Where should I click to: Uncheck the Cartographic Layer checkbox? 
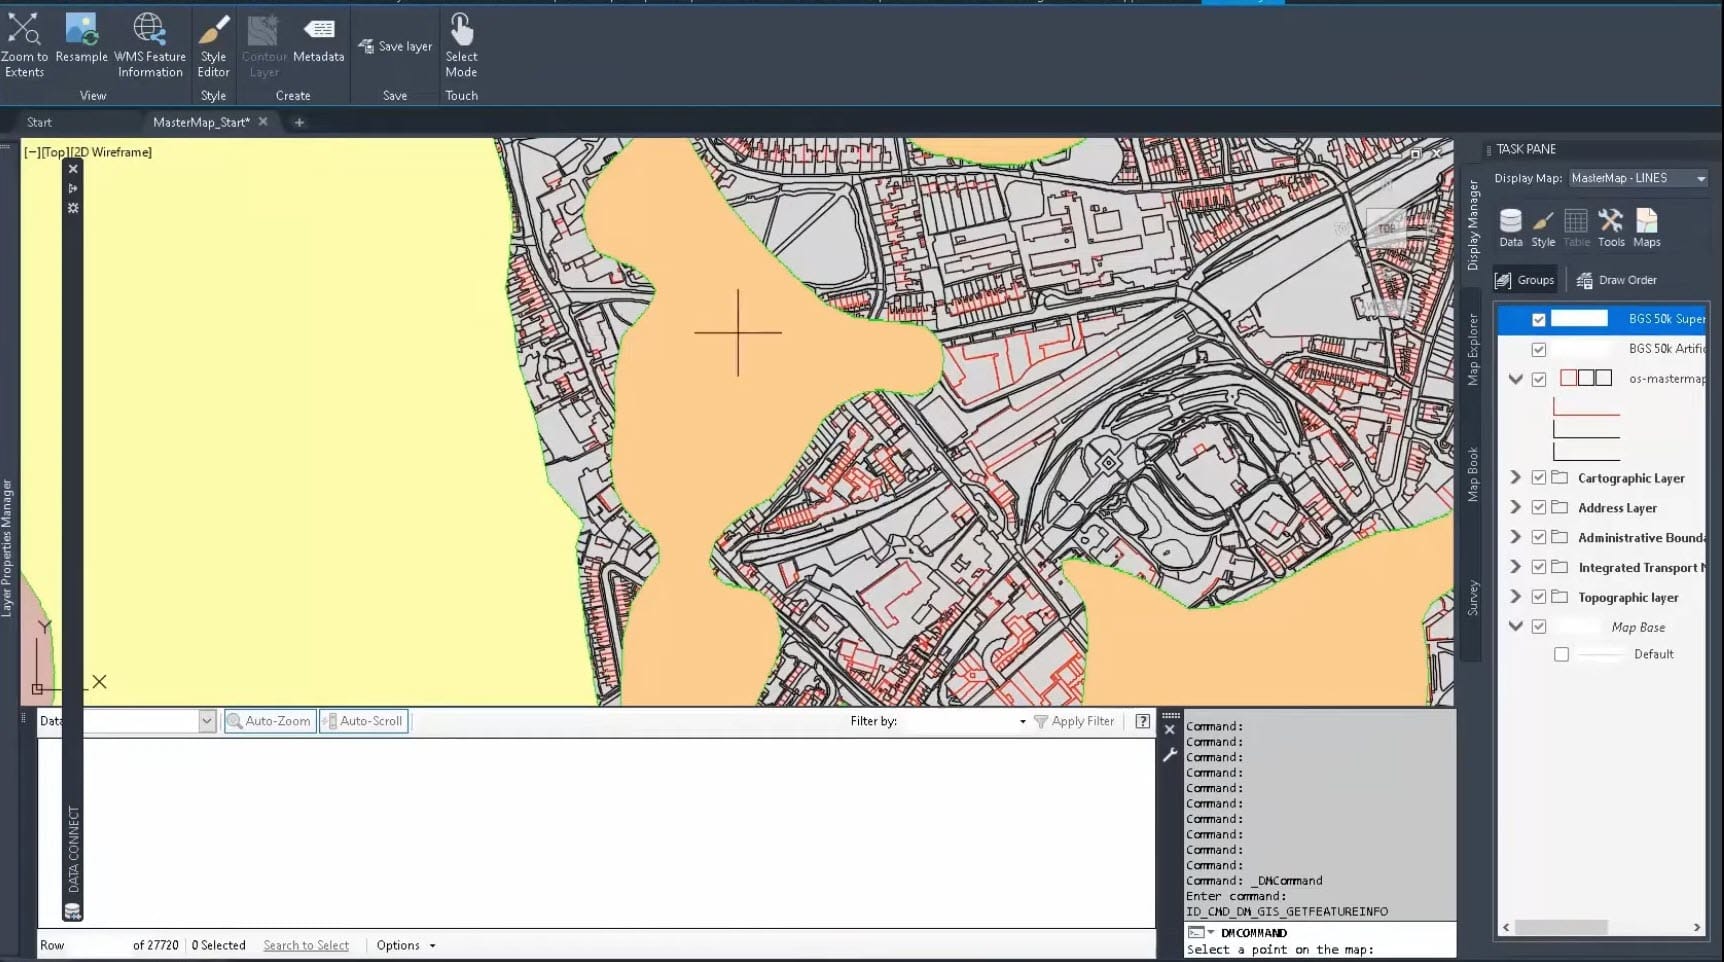[x=1539, y=478]
